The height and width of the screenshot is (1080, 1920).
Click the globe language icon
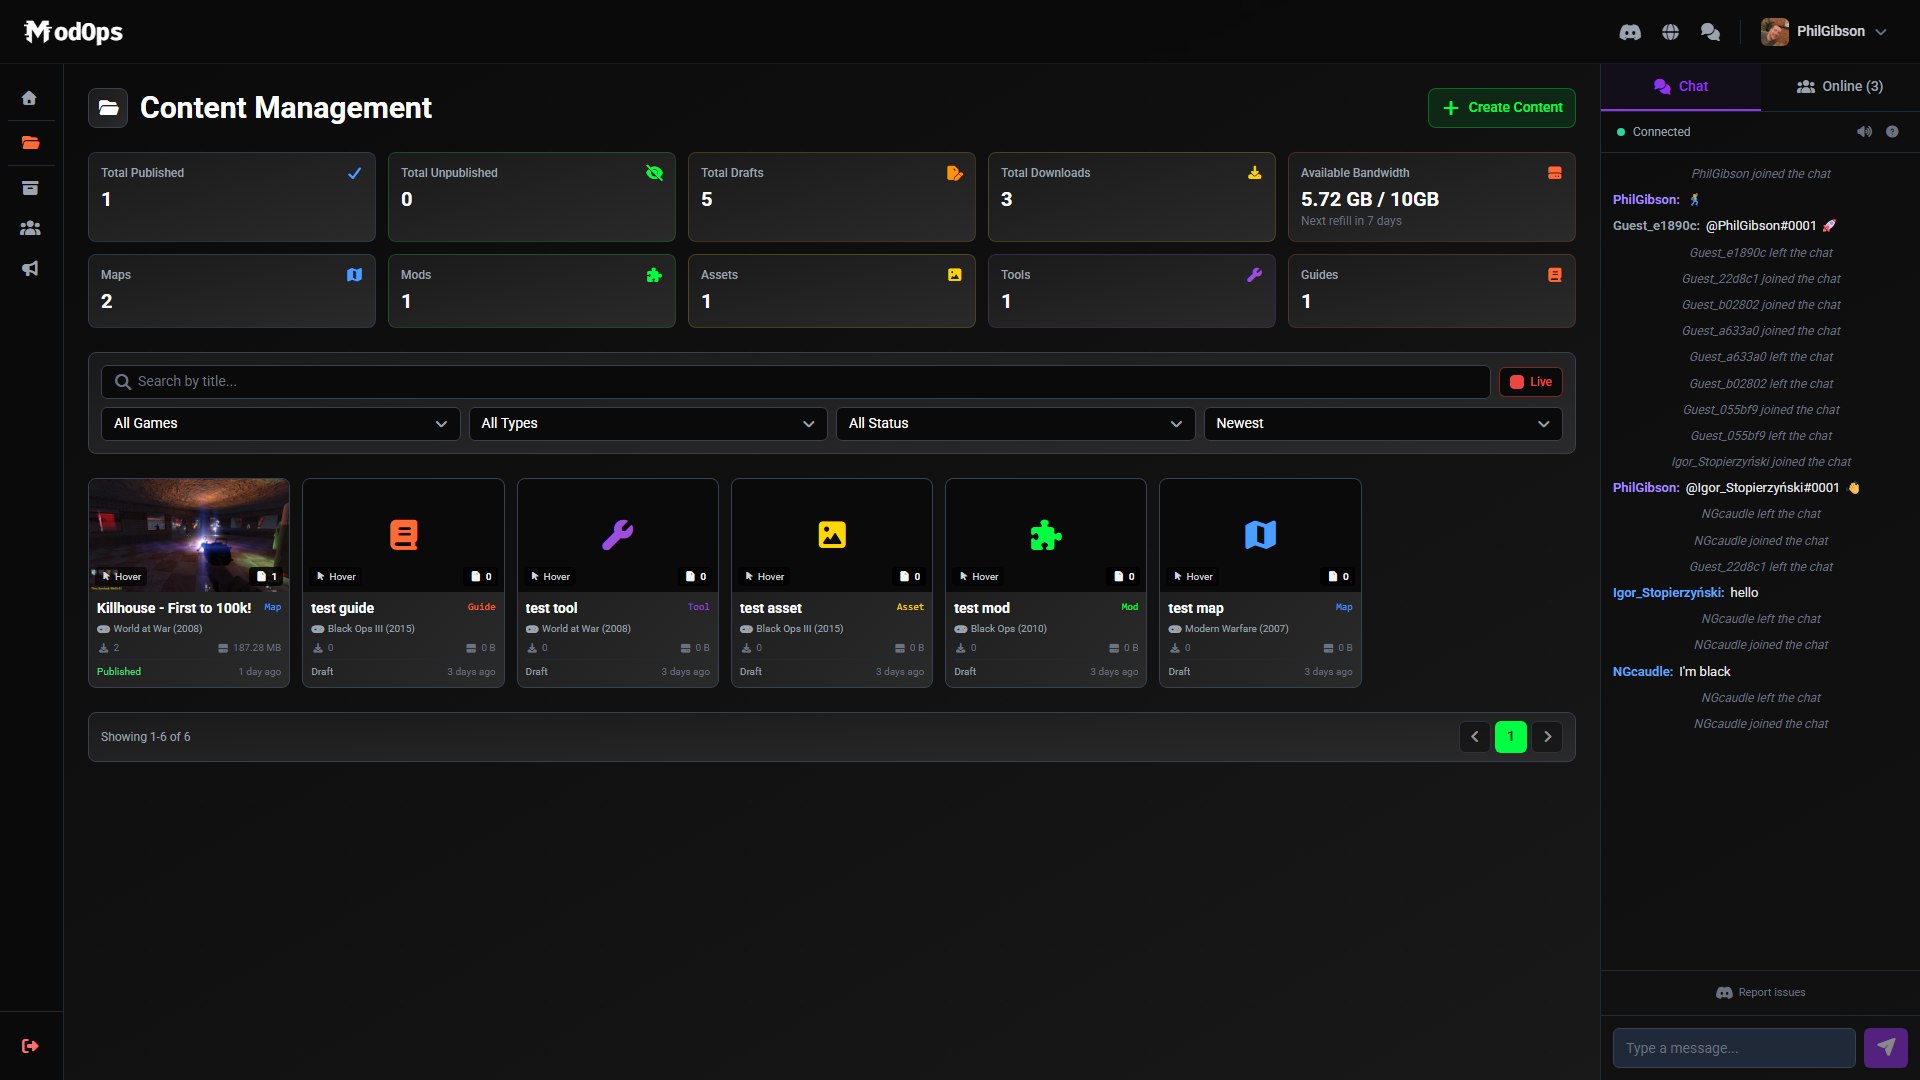click(x=1670, y=32)
